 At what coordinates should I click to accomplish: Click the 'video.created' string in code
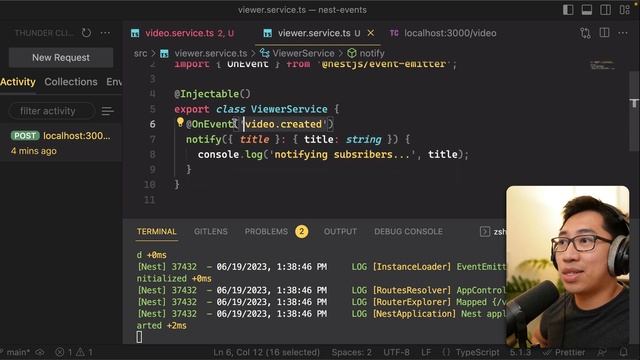coord(284,124)
